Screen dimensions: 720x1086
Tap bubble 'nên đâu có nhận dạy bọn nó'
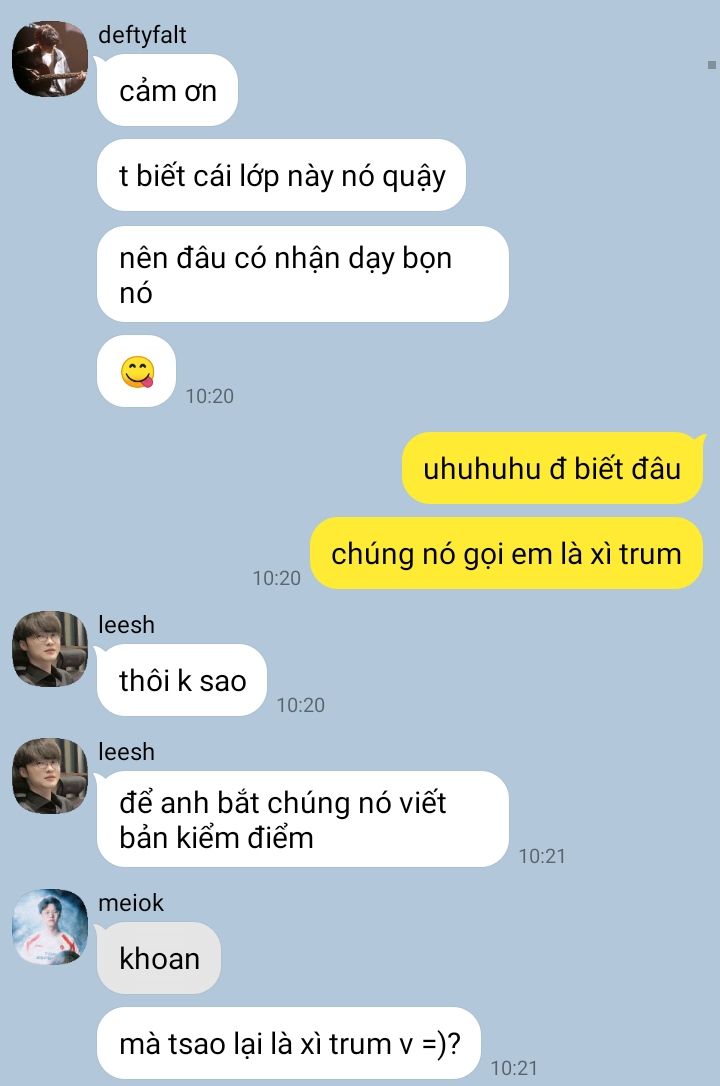[303, 274]
